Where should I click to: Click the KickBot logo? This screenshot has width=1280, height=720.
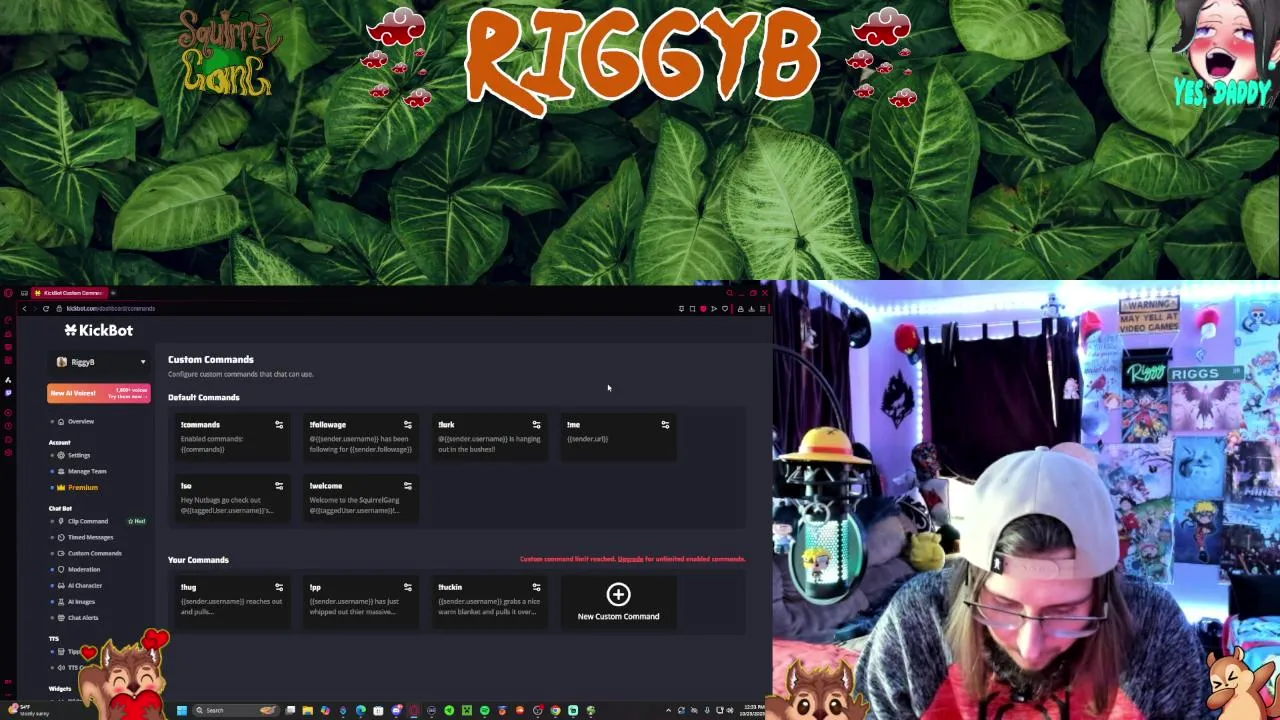click(x=99, y=330)
